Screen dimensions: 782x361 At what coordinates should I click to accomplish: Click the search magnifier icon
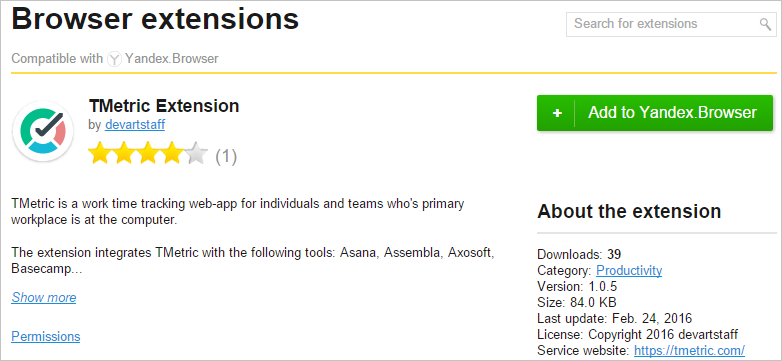pos(765,24)
